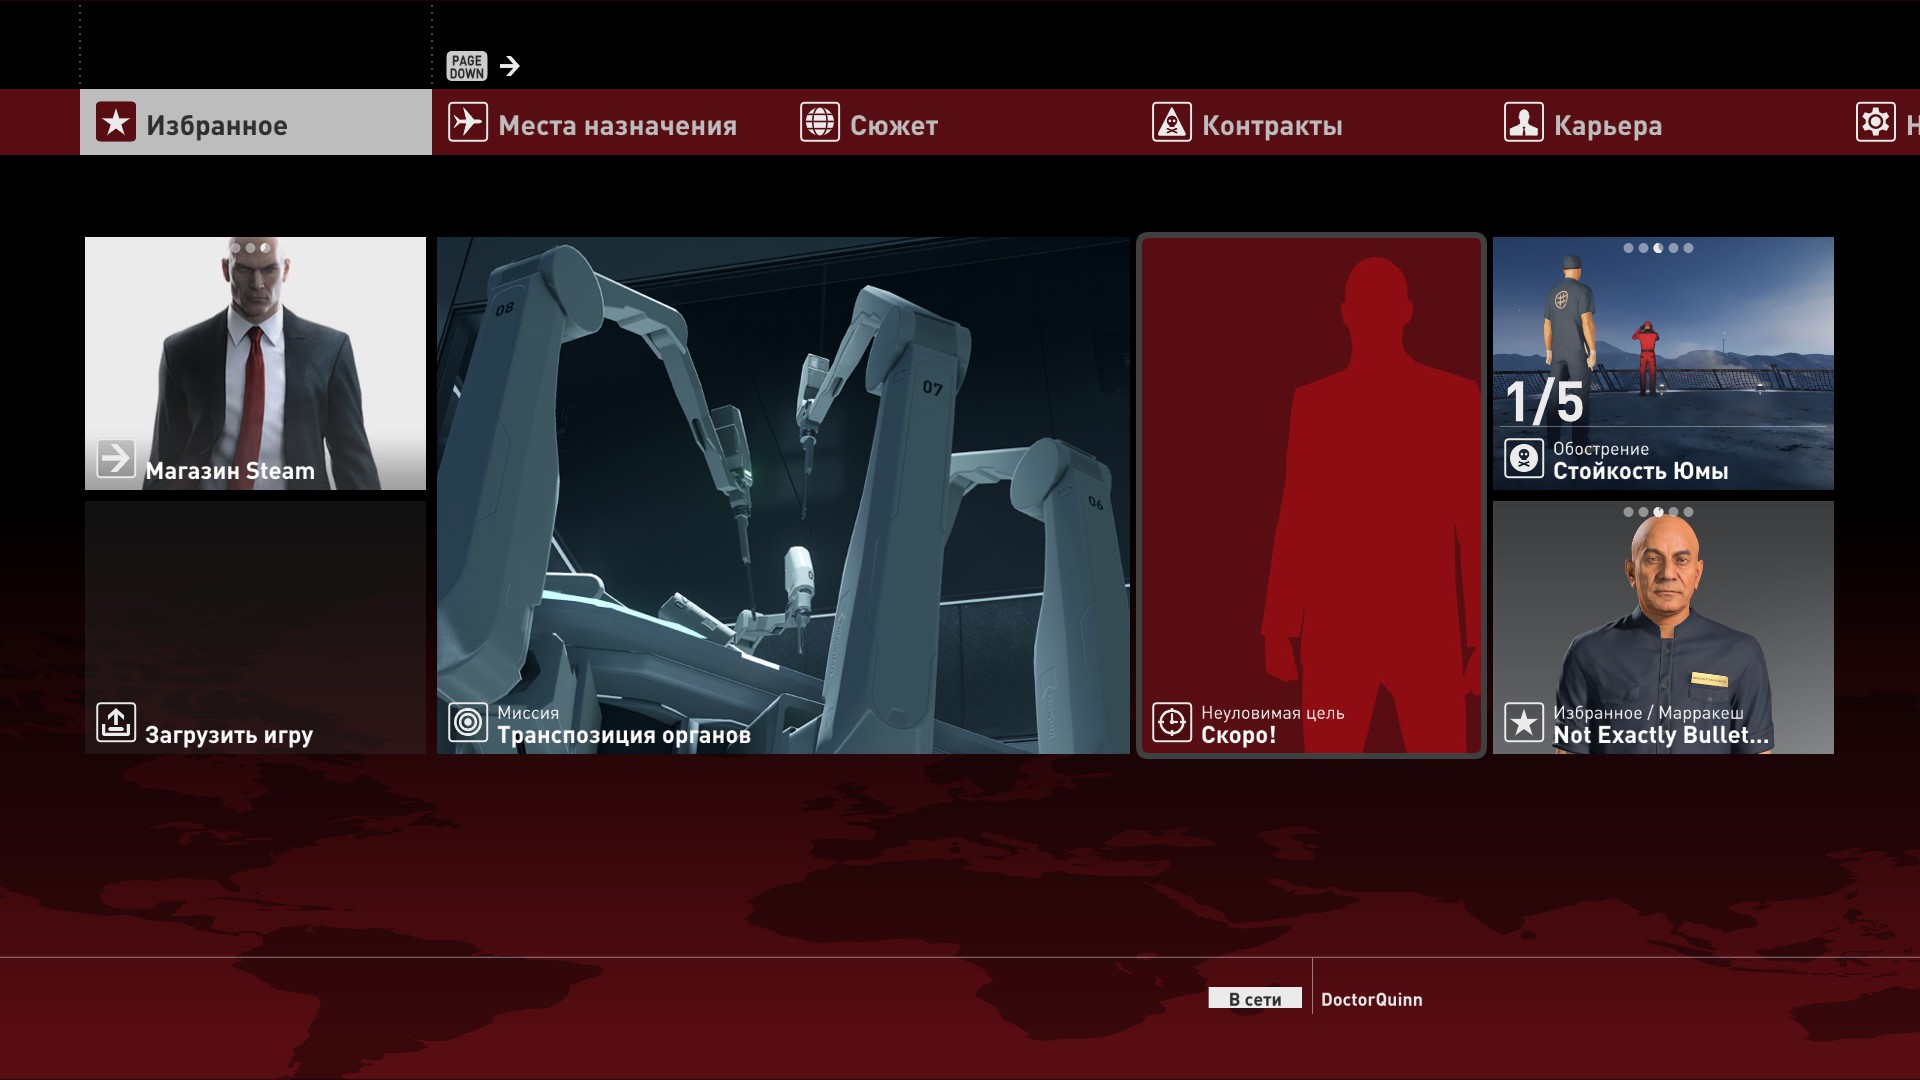Screen dimensions: 1920x1080
Task: Click the target icon on the Миссия tile
Action: click(x=468, y=722)
